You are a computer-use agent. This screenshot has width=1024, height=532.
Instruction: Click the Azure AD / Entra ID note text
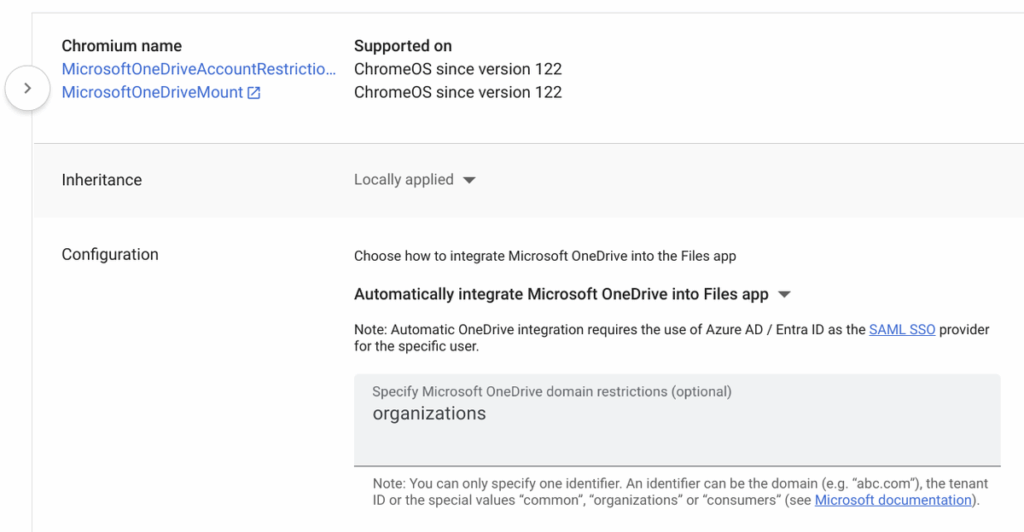(610, 329)
